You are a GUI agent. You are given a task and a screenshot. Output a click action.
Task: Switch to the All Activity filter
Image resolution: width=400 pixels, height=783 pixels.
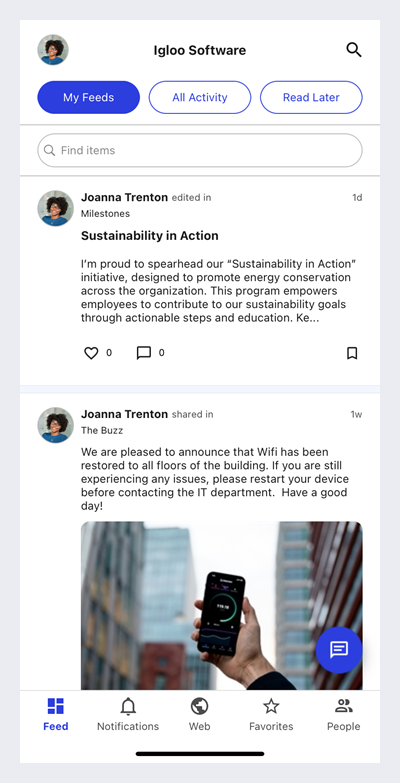[200, 97]
